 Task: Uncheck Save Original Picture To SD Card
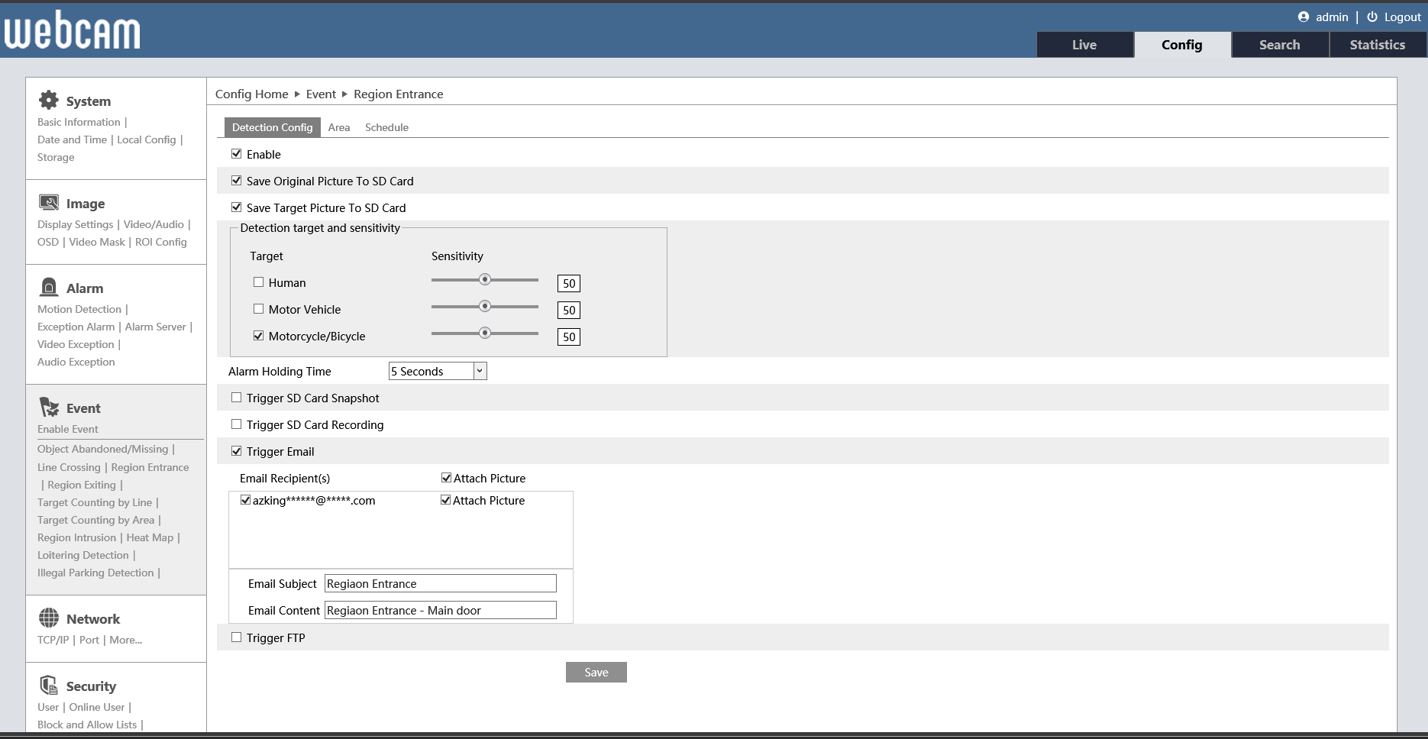[x=237, y=181]
